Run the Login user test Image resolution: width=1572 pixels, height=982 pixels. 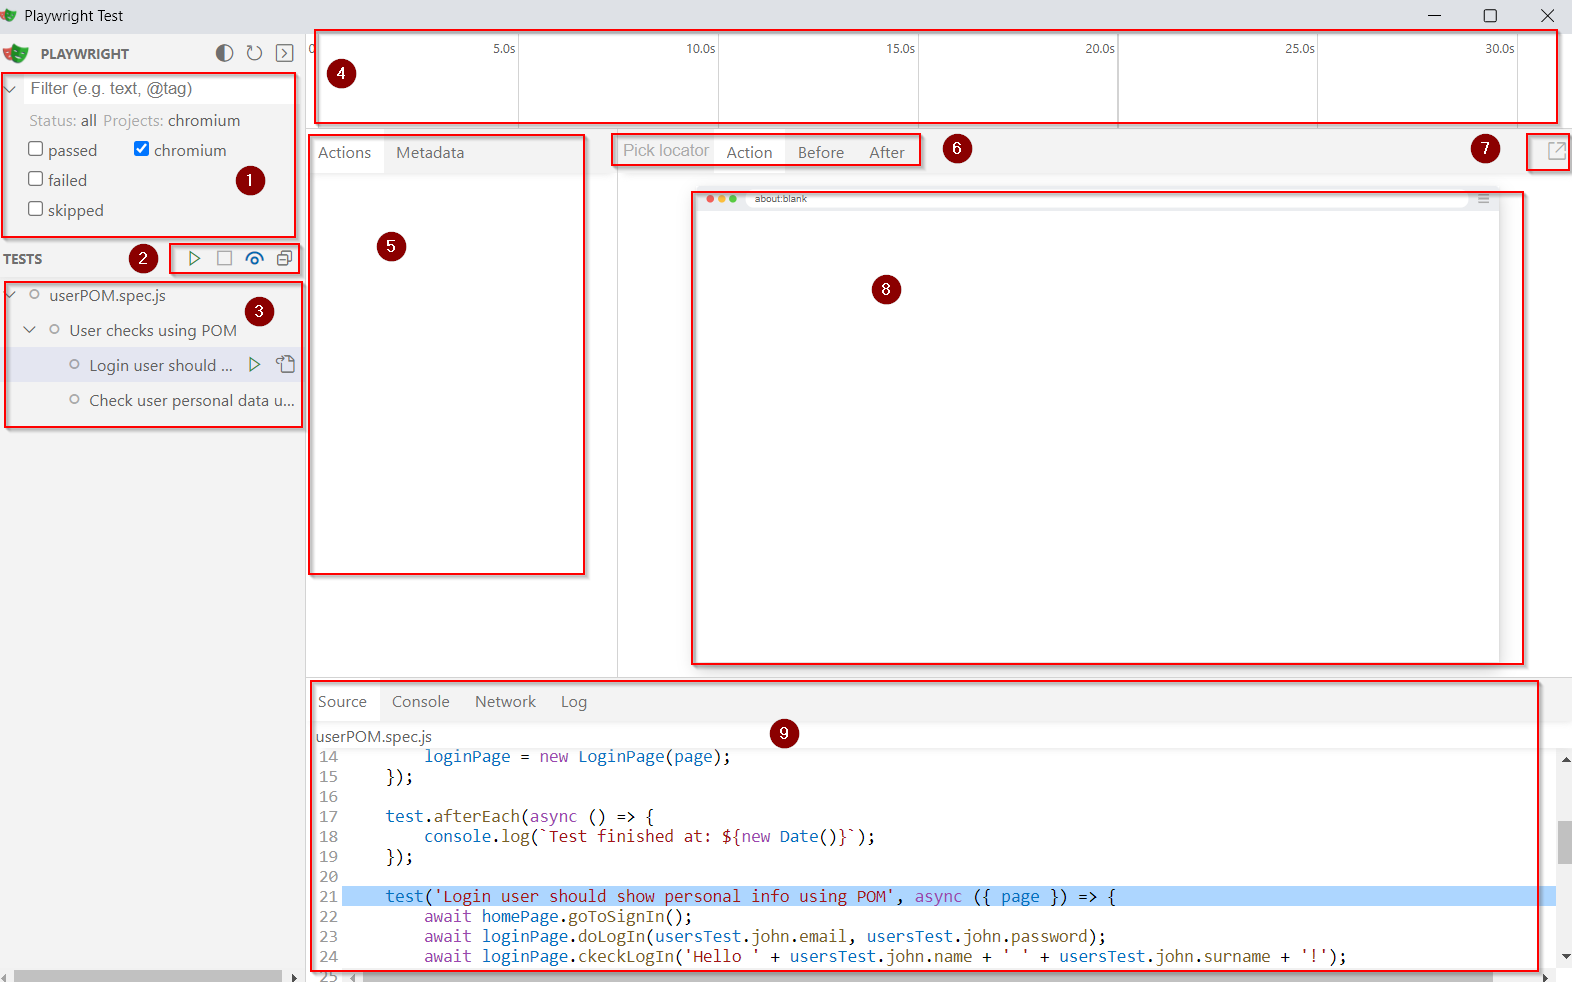[x=255, y=365]
